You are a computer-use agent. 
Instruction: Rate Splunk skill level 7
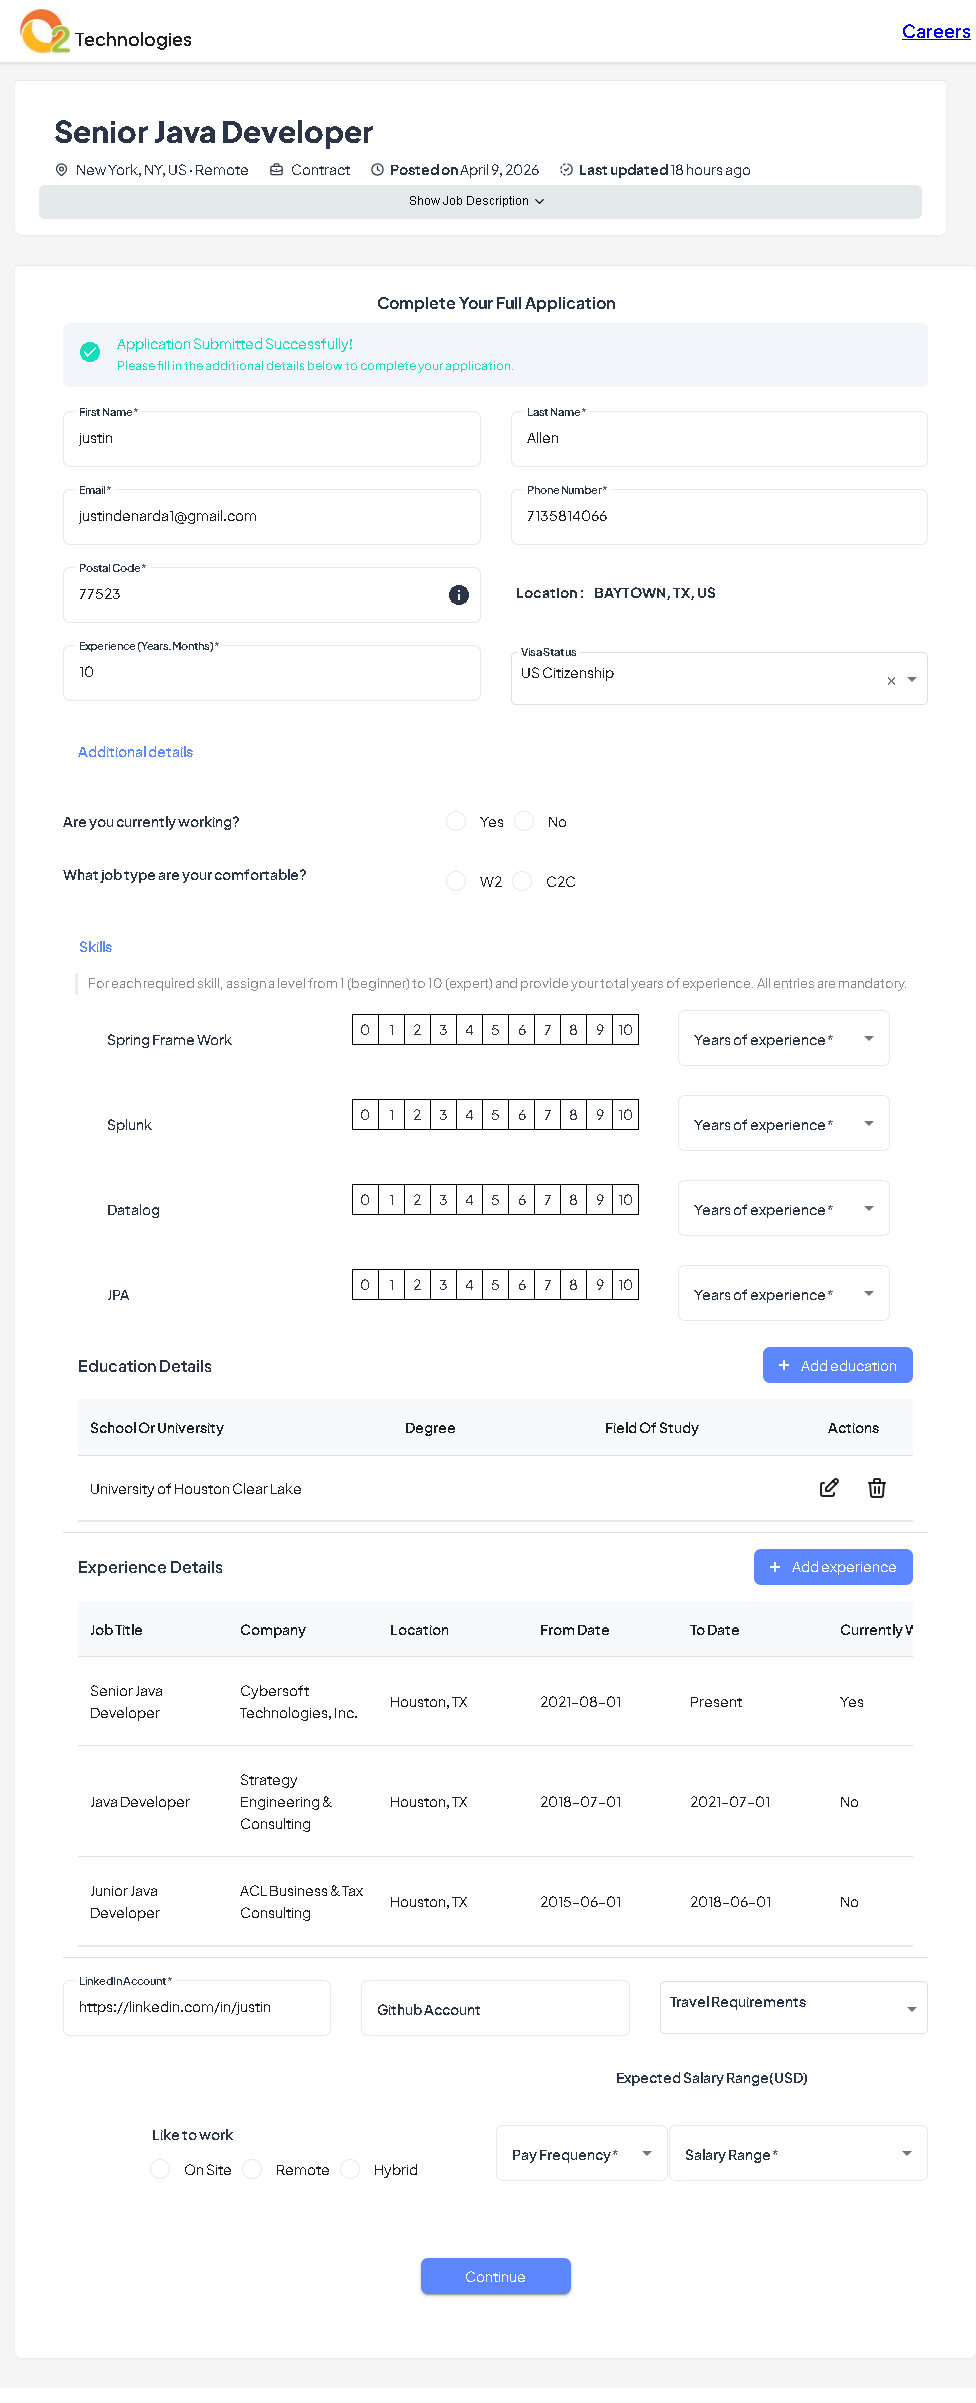(548, 1115)
